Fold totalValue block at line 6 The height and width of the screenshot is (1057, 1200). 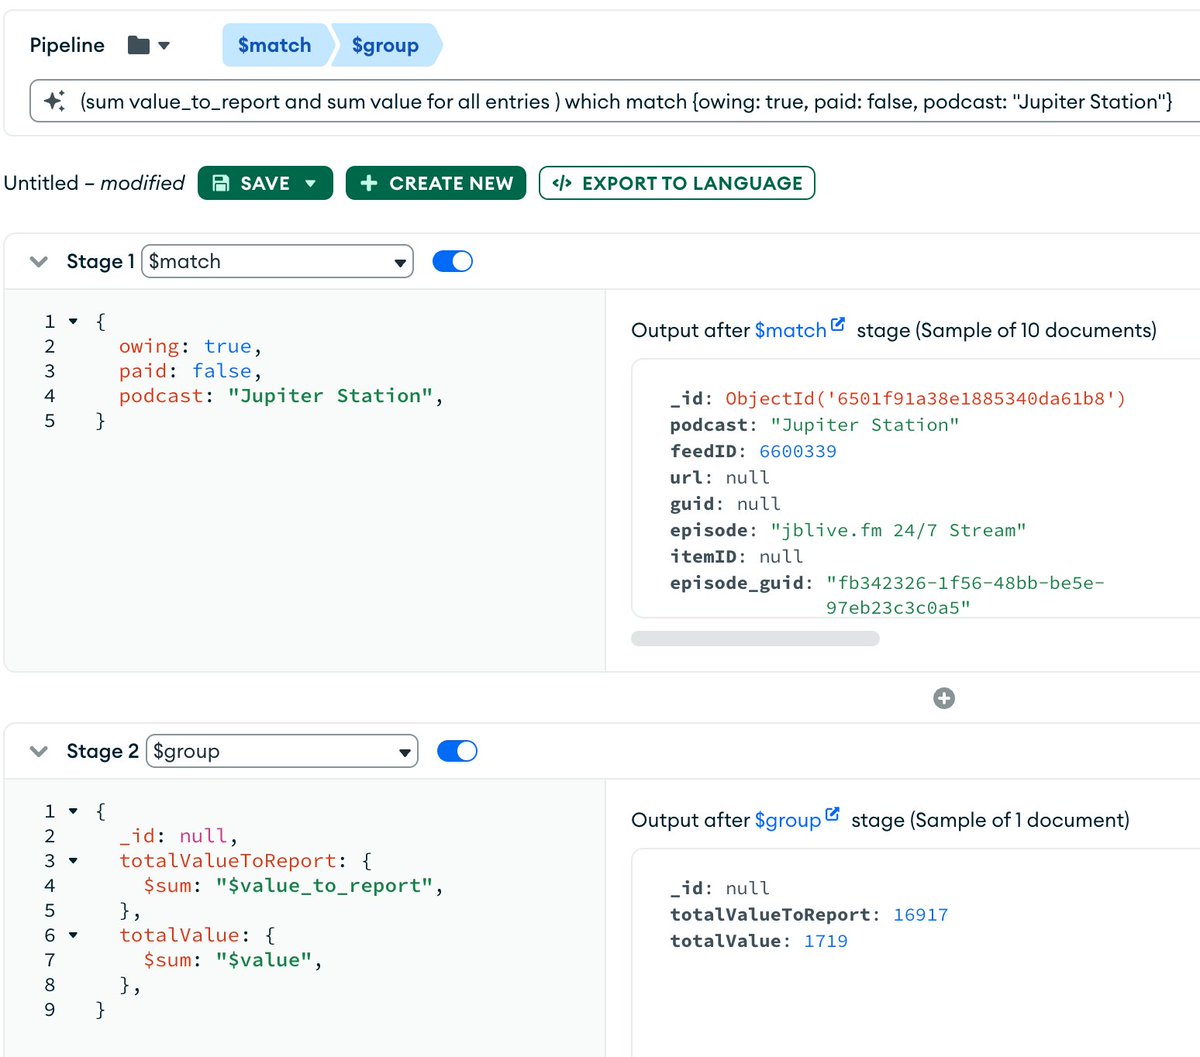tap(73, 935)
